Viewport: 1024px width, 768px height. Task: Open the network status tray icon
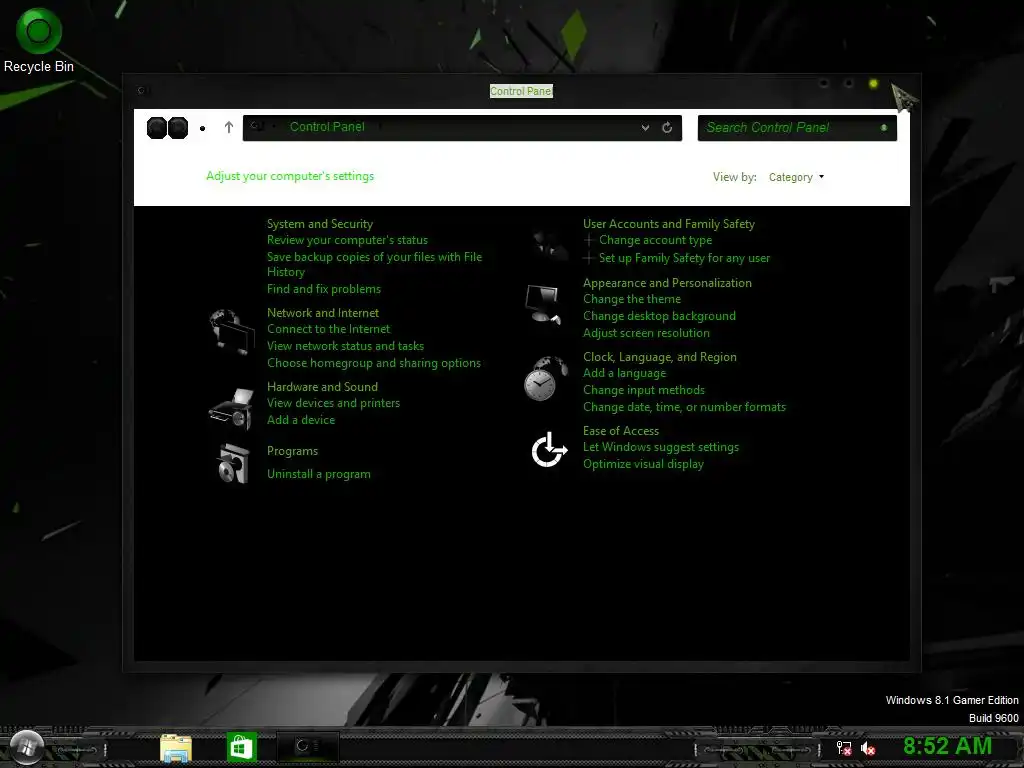[844, 748]
